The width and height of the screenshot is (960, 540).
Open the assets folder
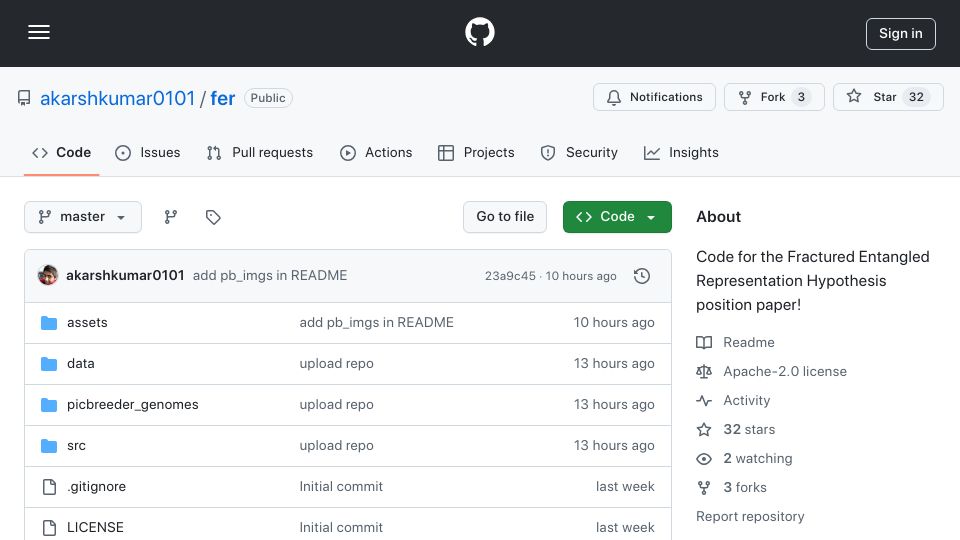87,323
